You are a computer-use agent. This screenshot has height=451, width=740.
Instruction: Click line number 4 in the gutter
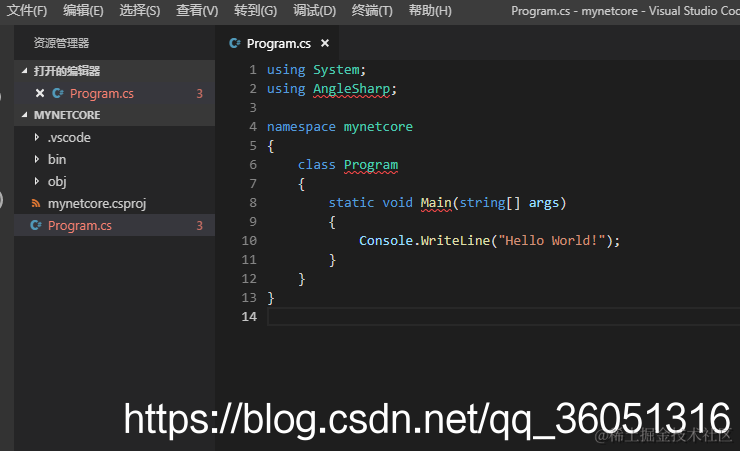(x=253, y=126)
